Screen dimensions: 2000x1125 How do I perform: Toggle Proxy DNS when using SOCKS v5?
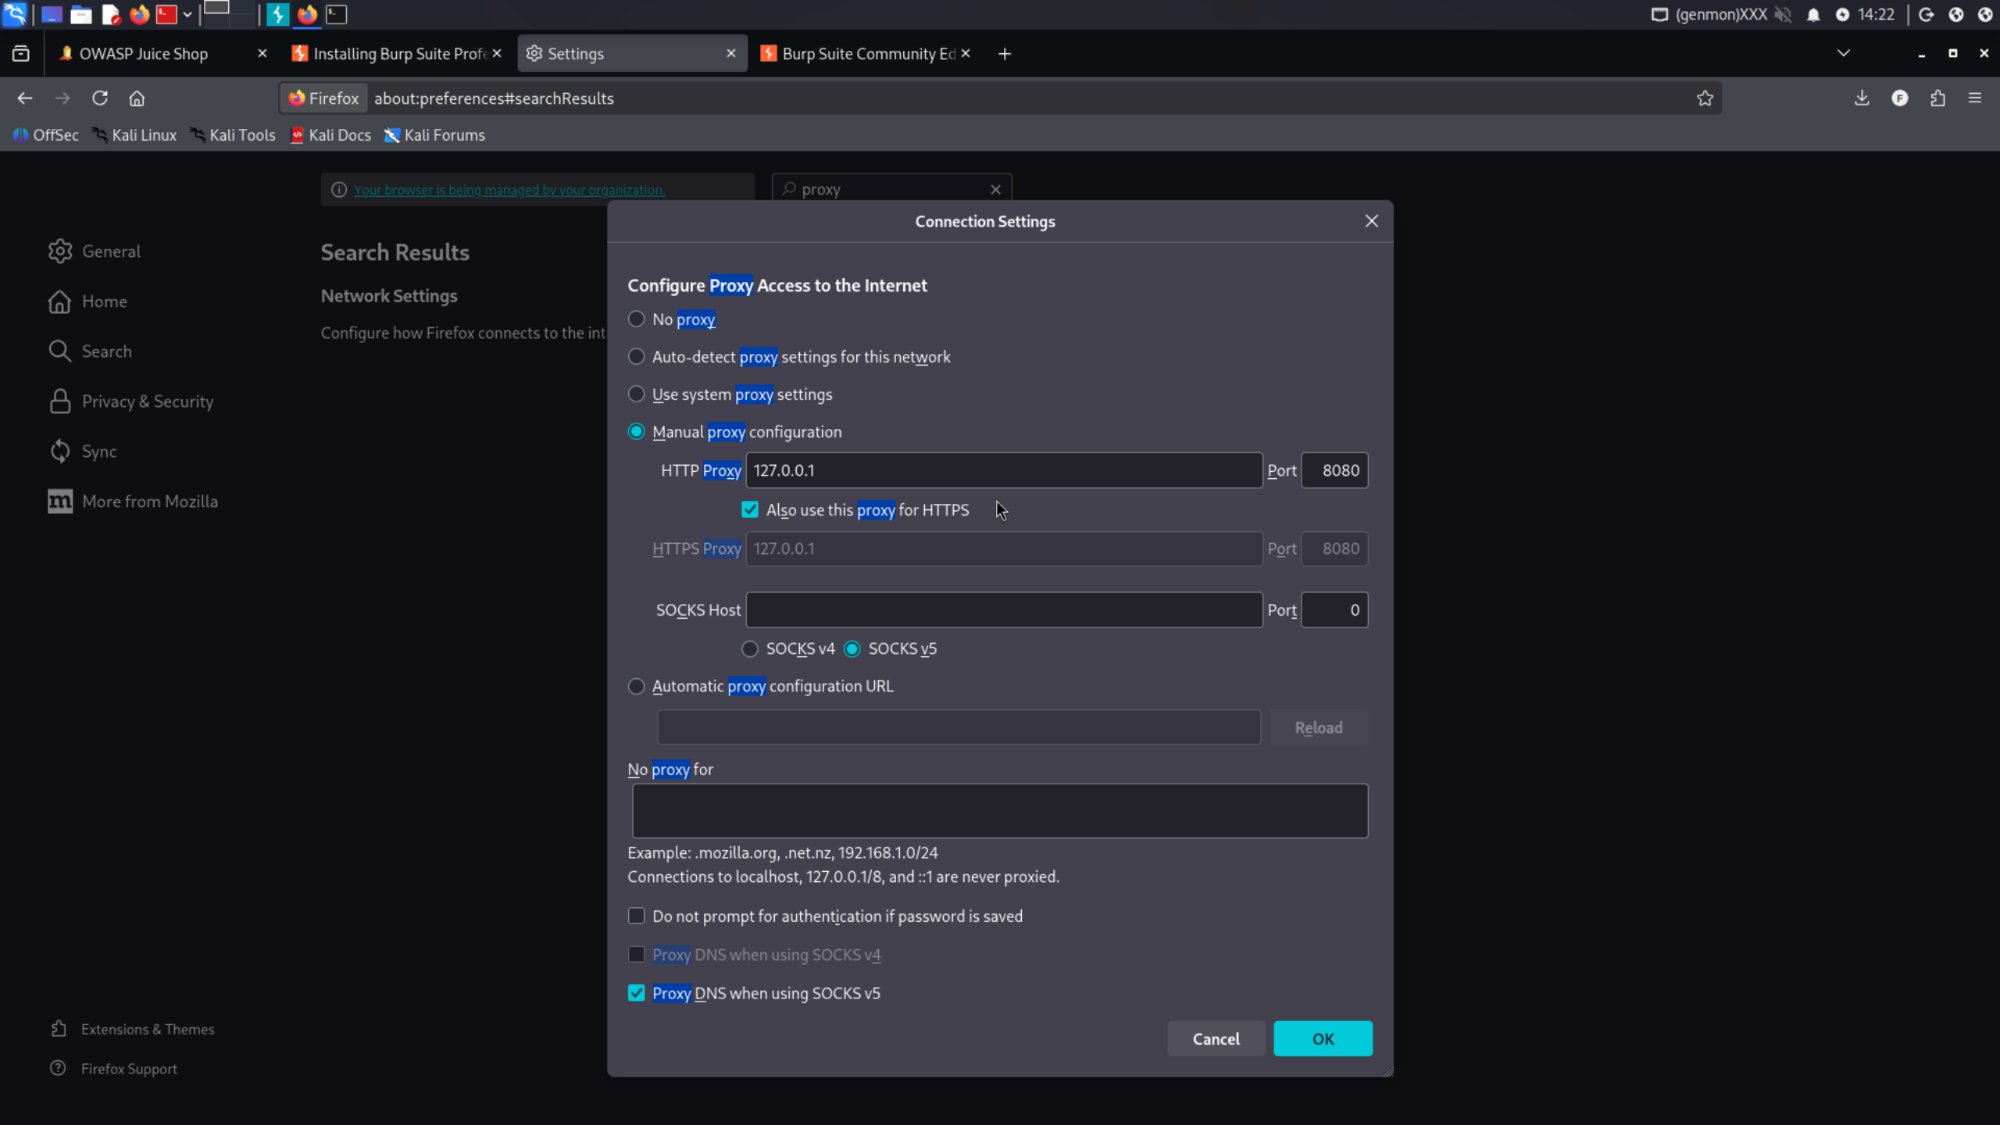pyautogui.click(x=636, y=993)
